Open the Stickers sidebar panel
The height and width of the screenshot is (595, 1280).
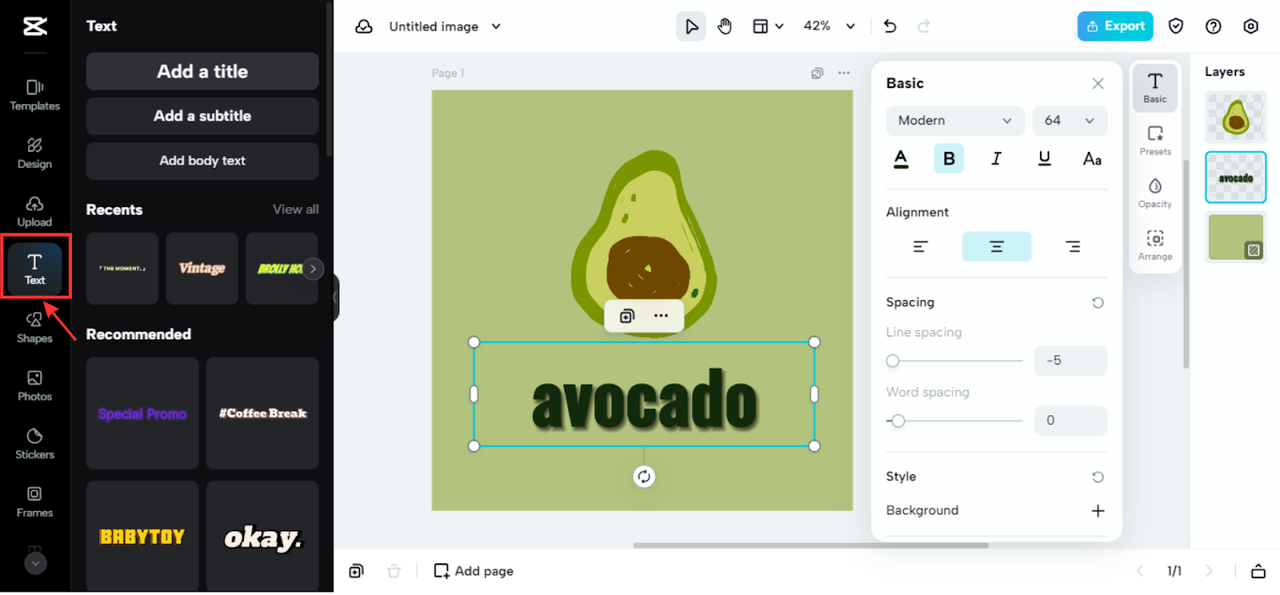coord(35,443)
